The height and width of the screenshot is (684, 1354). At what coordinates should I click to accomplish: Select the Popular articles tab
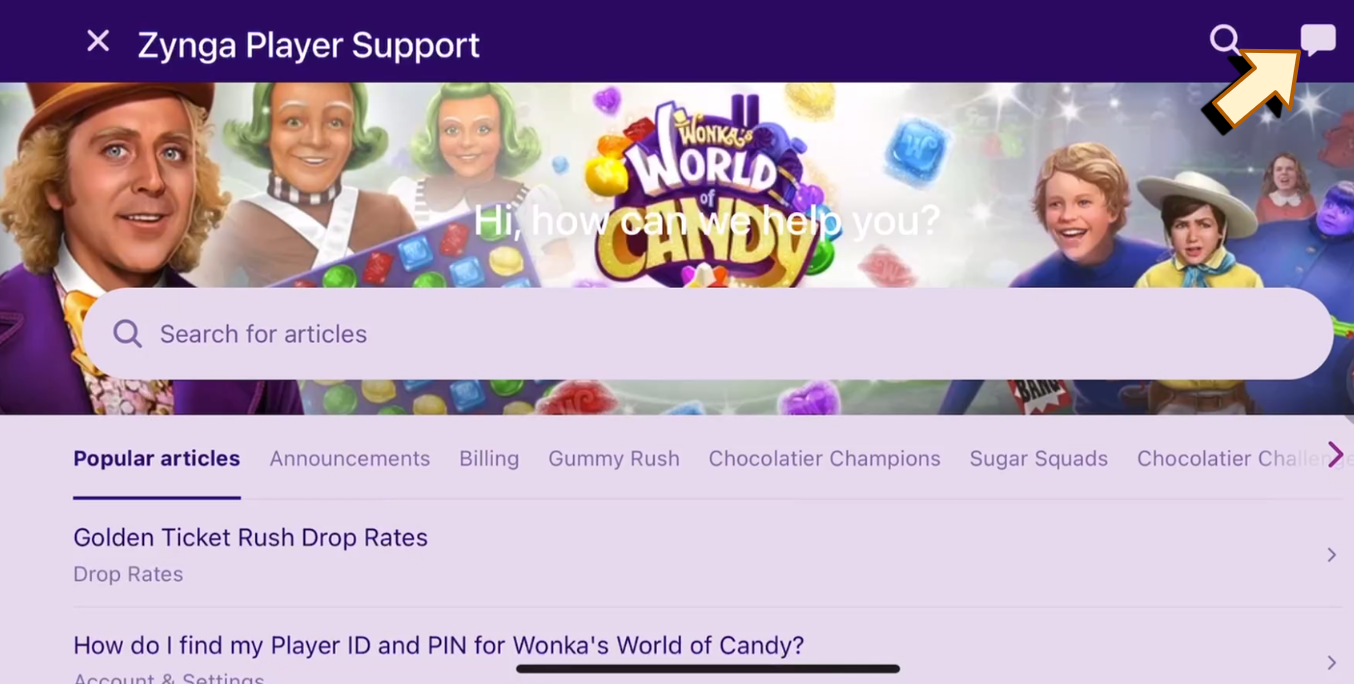(157, 458)
